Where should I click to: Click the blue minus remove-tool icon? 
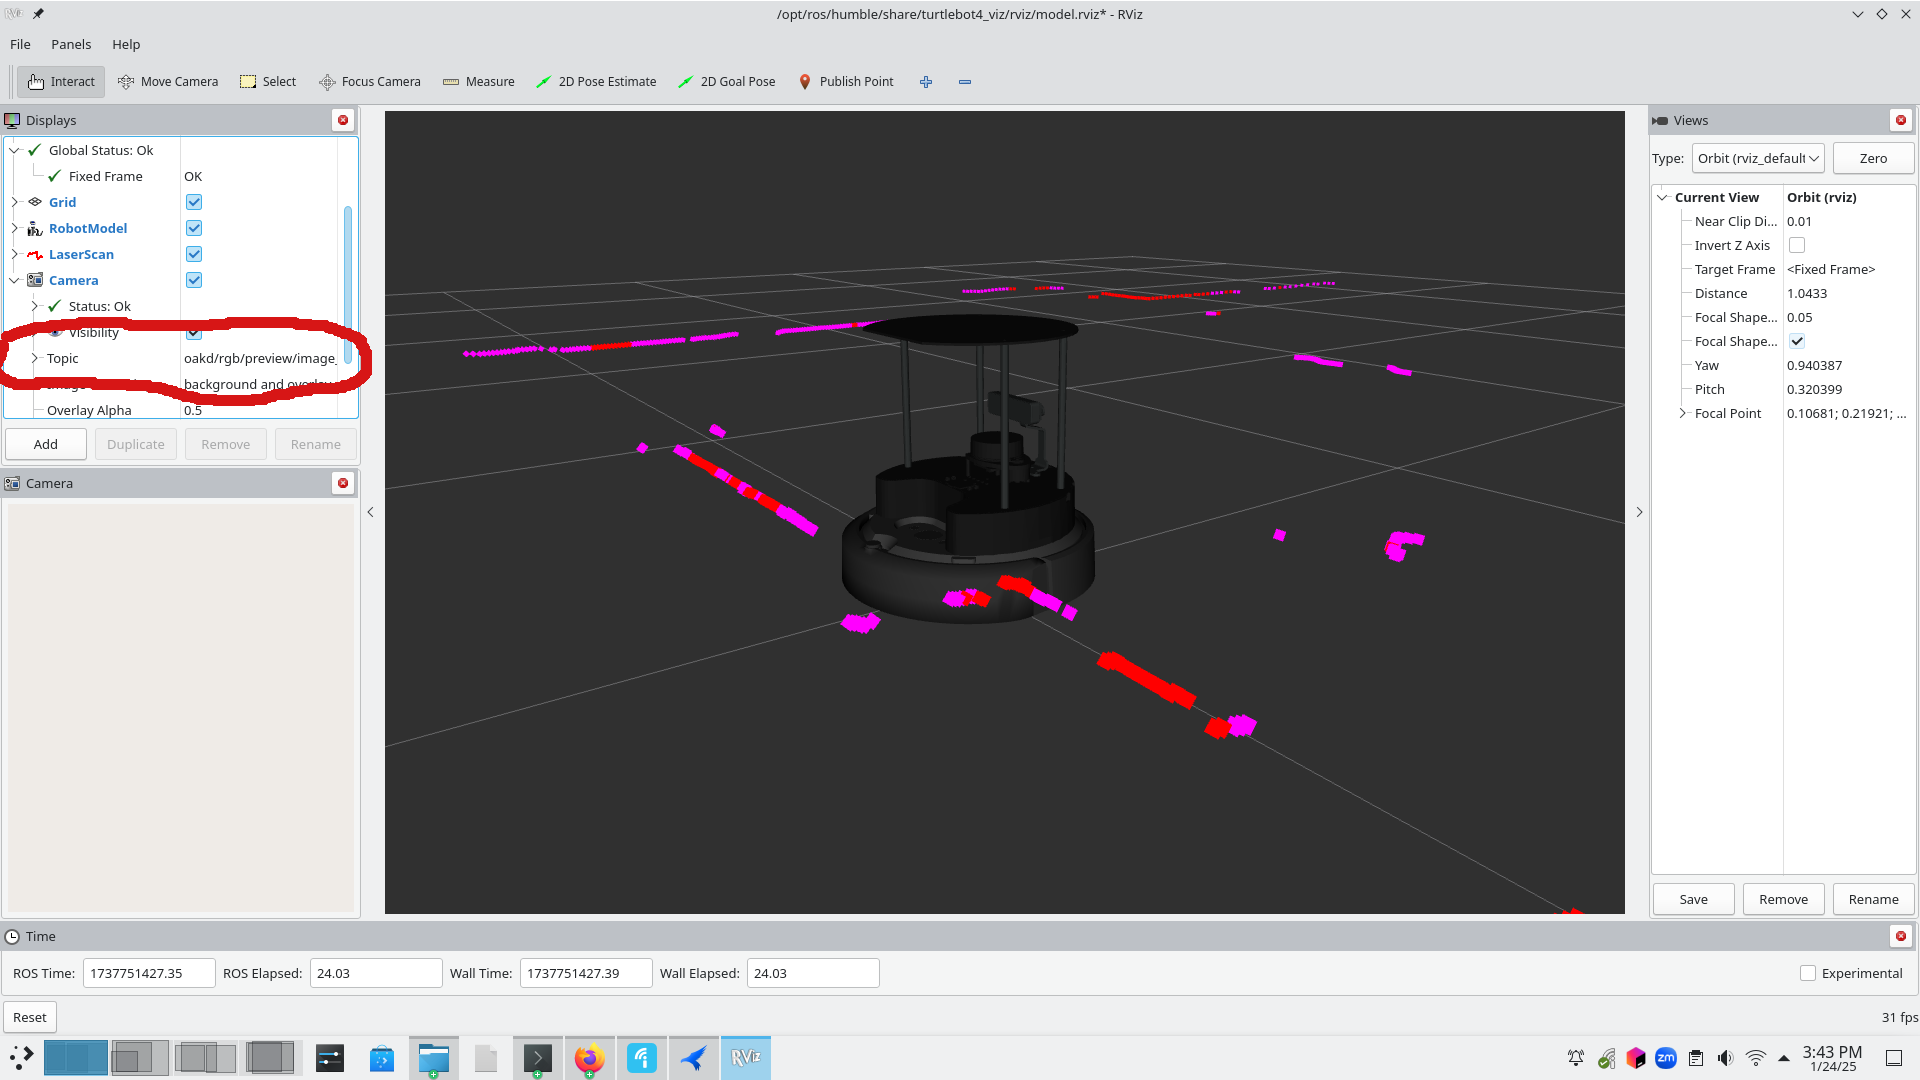tap(965, 82)
